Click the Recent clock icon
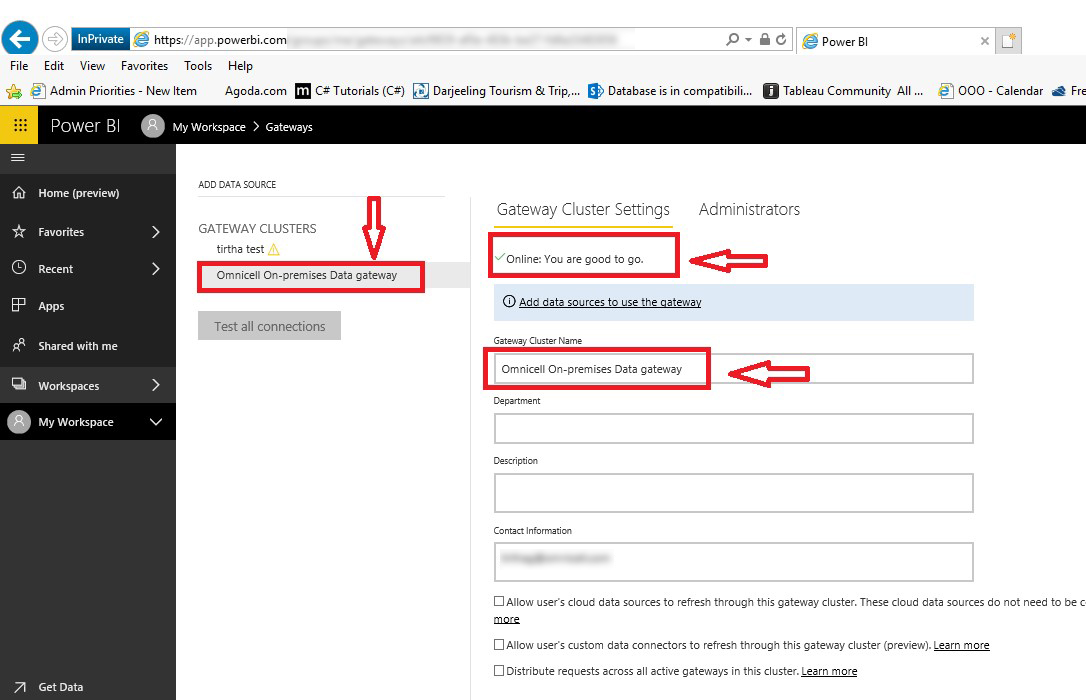 coord(18,268)
